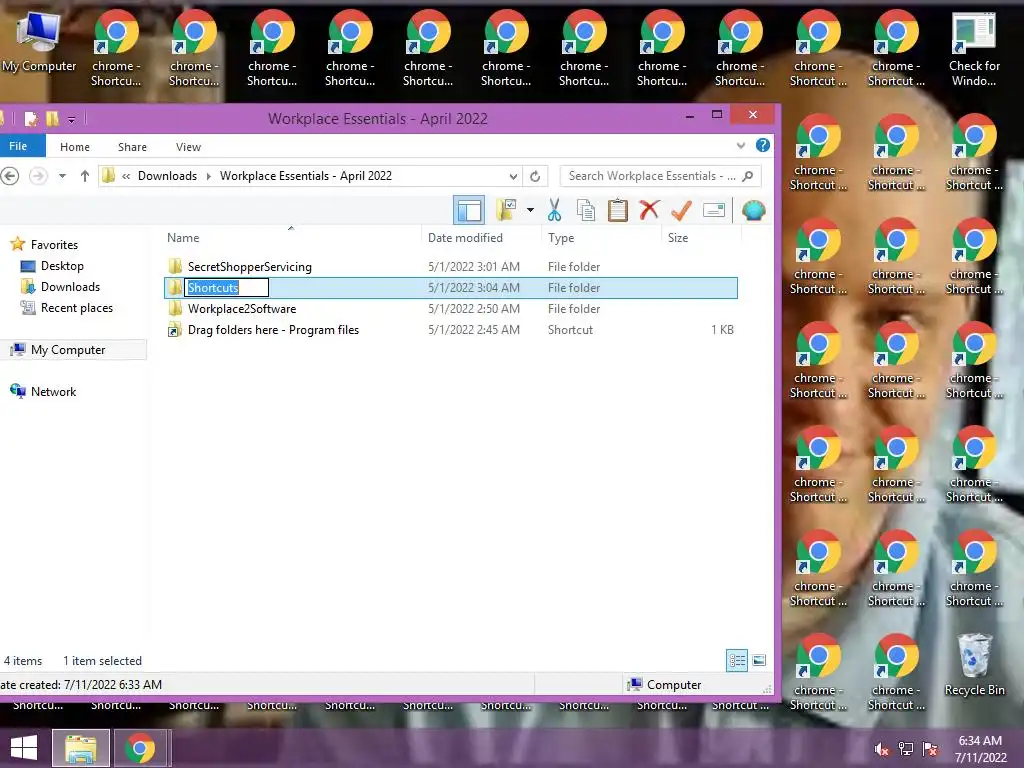This screenshot has width=1024, height=768.
Task: Select My Computer in navigation pane
Action: click(x=68, y=350)
